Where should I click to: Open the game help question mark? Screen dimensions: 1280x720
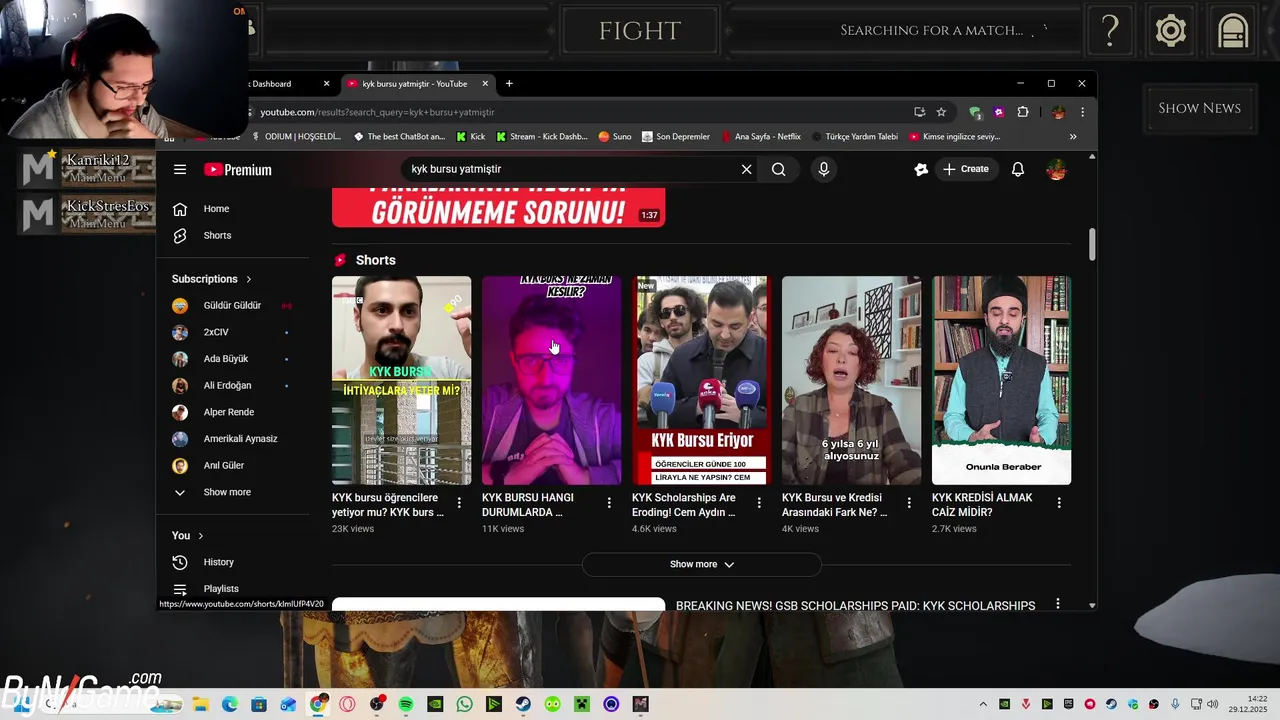(x=1110, y=31)
